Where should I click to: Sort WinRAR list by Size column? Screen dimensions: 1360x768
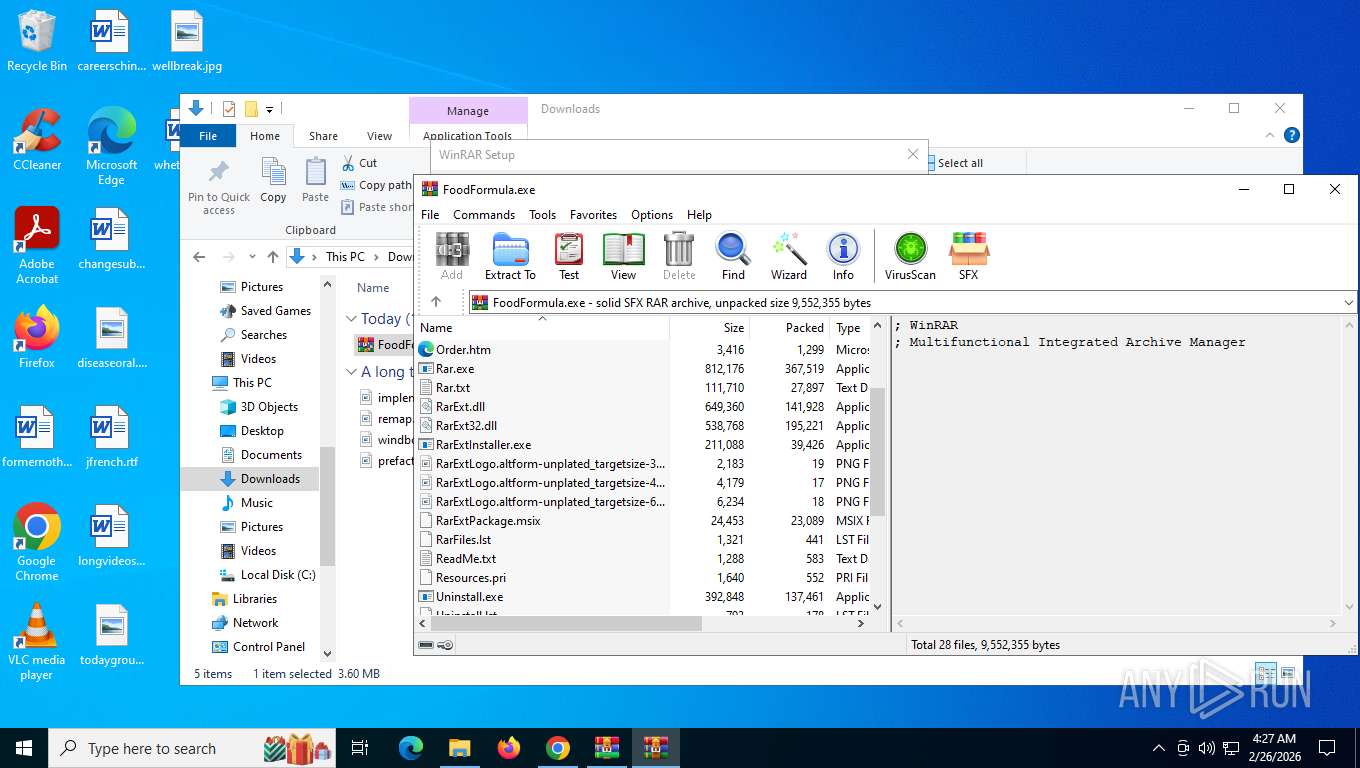tap(709, 328)
